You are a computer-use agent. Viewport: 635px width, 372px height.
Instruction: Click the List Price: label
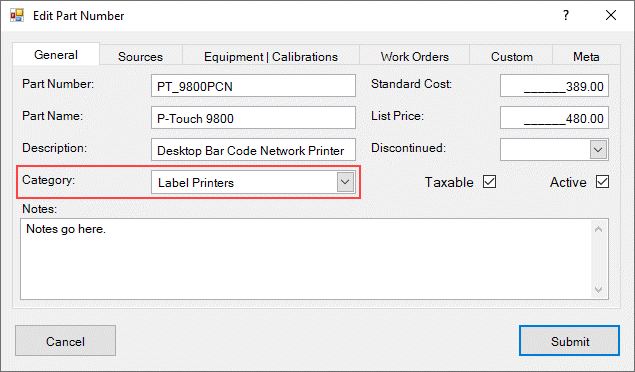click(x=398, y=116)
